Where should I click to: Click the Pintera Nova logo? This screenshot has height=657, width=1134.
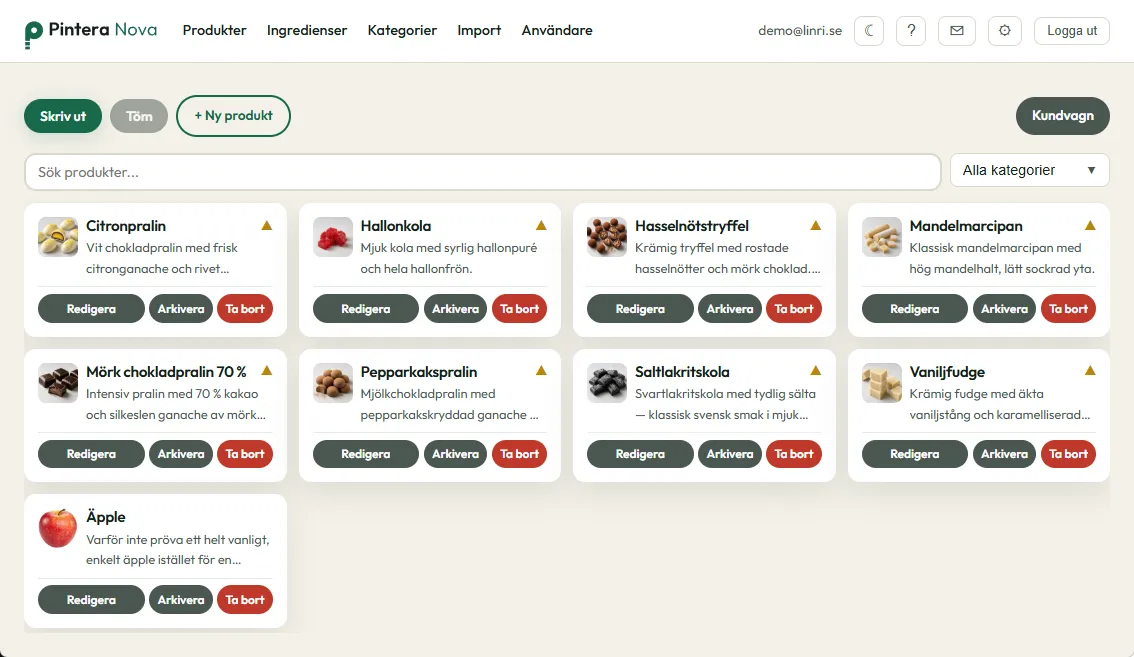[90, 32]
